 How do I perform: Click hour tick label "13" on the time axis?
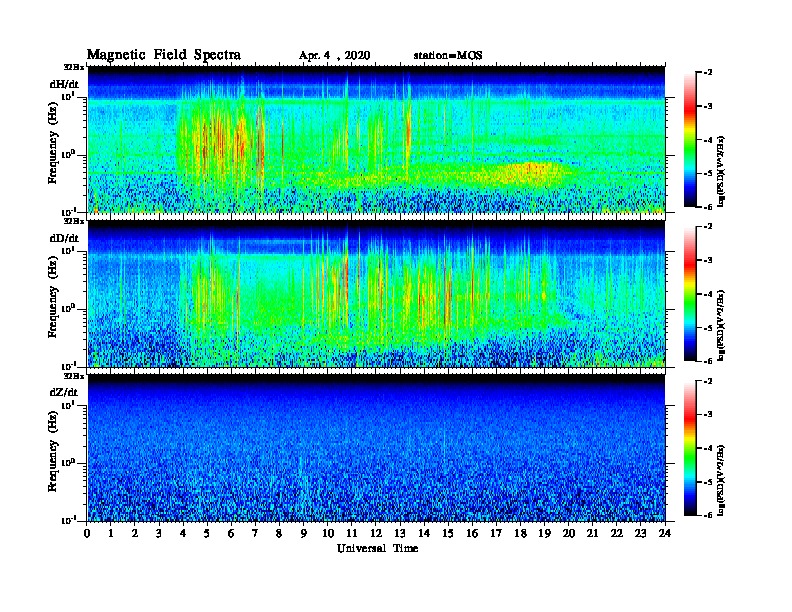coord(400,533)
